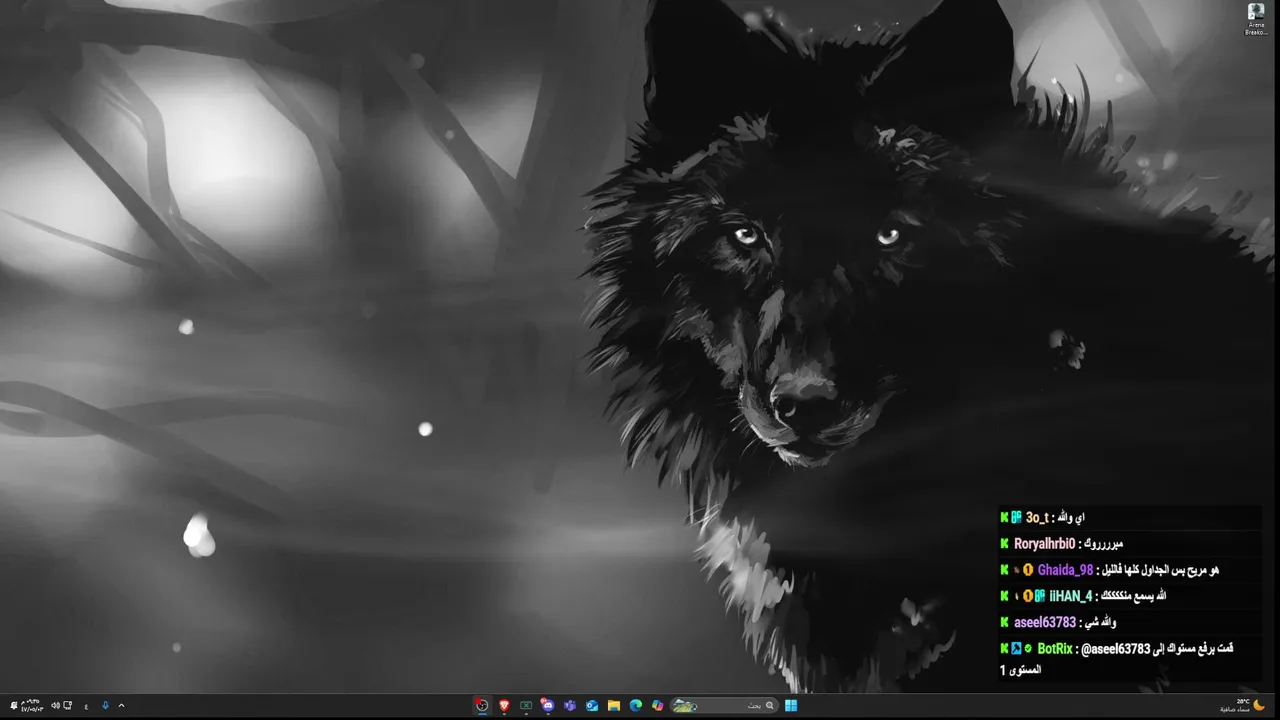Open Discord from the taskbar
Screen dimensions: 1280x720
point(548,705)
